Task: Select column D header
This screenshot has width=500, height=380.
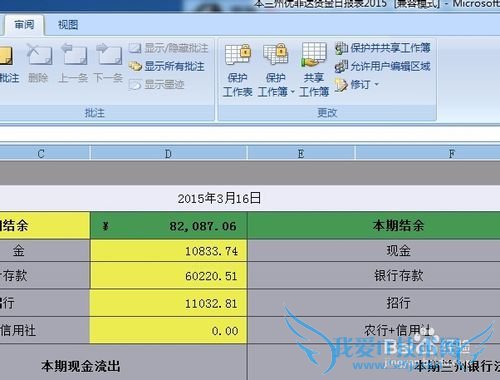Action: (x=168, y=154)
